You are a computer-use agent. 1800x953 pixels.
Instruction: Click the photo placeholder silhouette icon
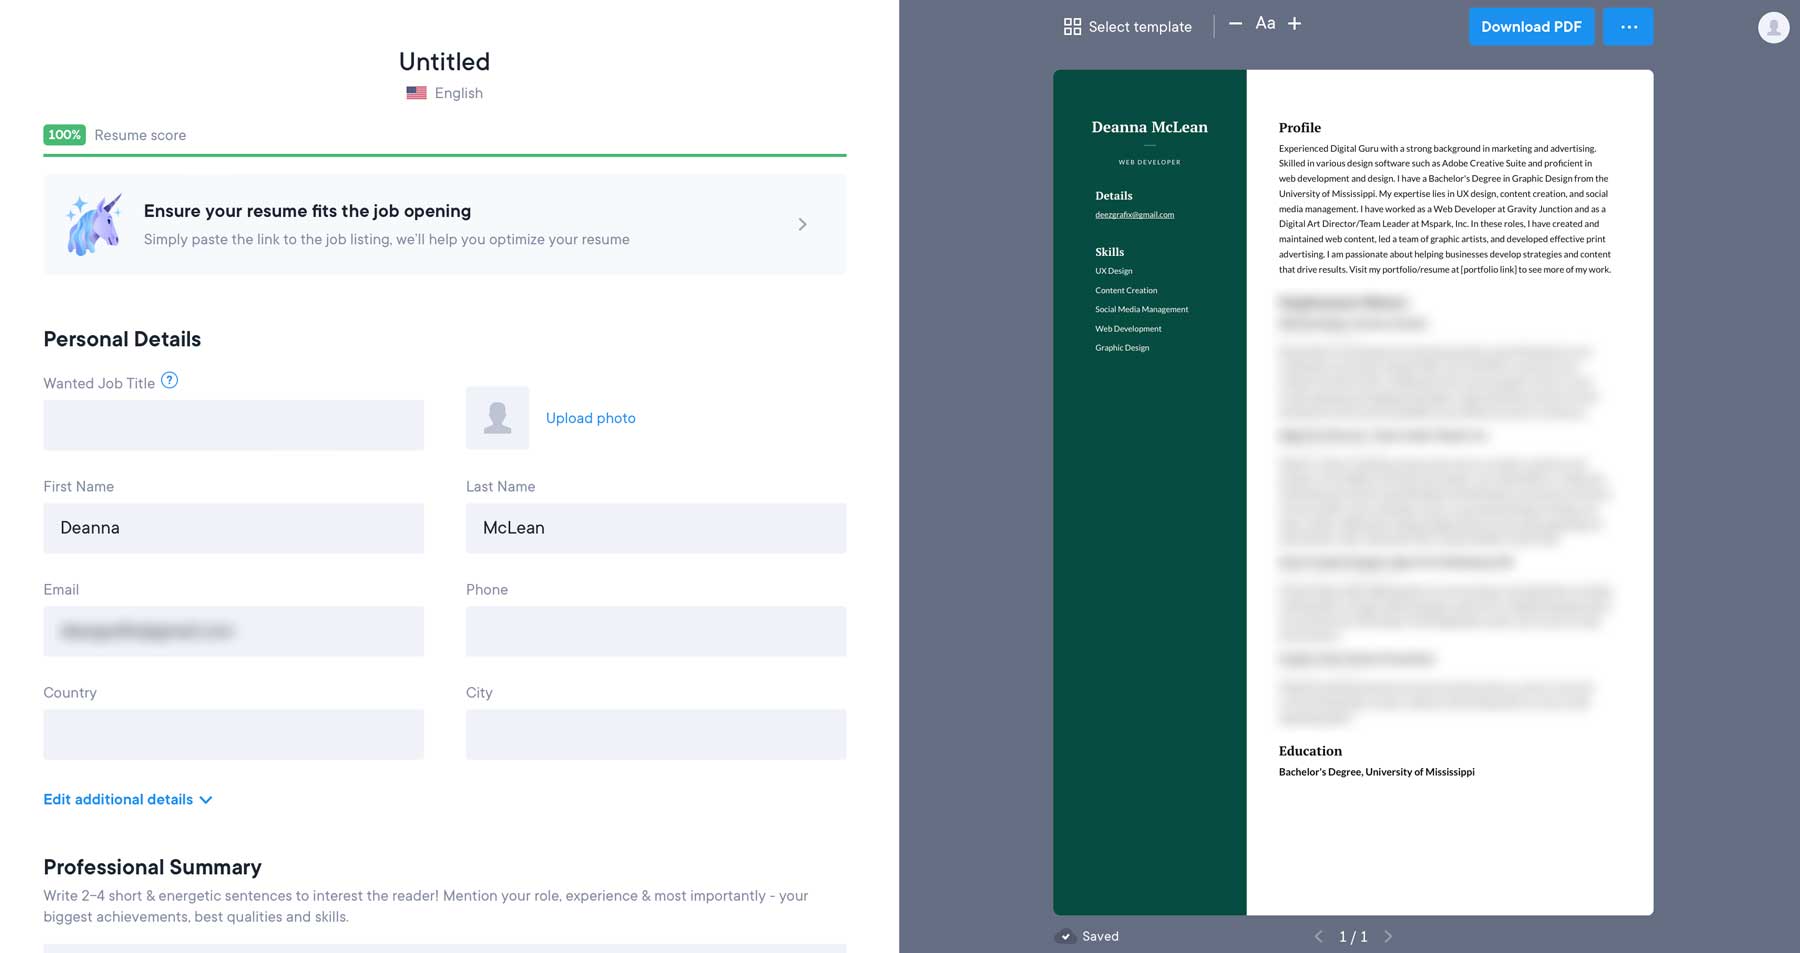pos(497,418)
